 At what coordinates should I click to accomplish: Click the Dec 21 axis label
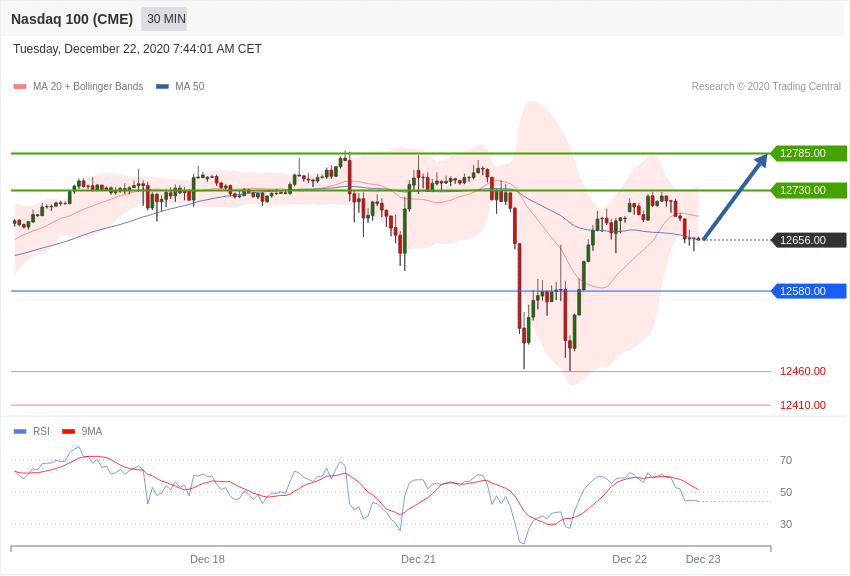[418, 559]
